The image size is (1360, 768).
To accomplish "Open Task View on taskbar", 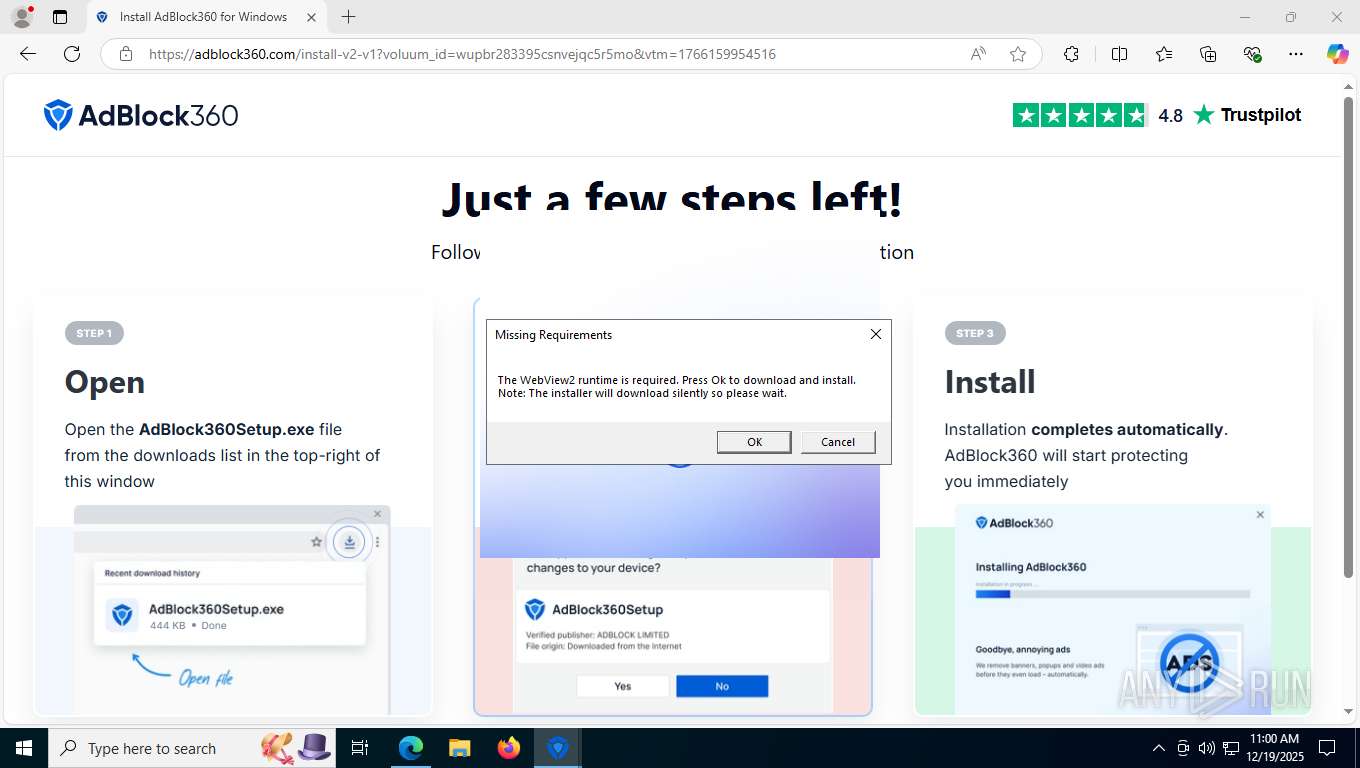I will click(x=360, y=748).
